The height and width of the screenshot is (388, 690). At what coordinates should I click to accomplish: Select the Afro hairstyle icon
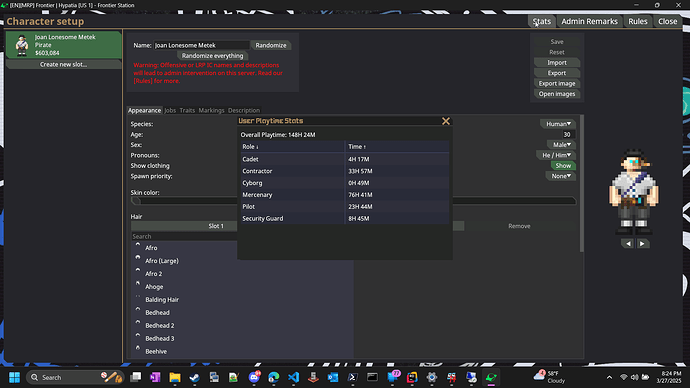point(138,245)
